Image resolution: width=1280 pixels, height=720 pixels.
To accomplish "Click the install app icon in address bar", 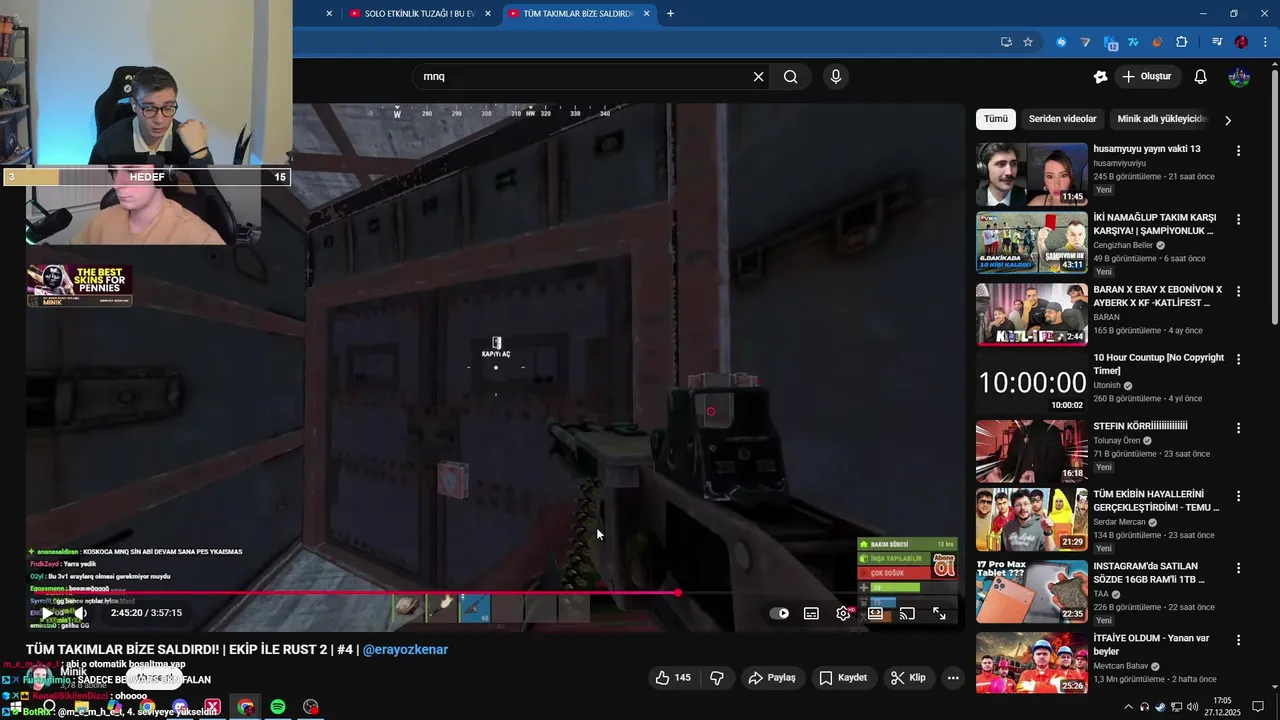I will pos(1006,42).
